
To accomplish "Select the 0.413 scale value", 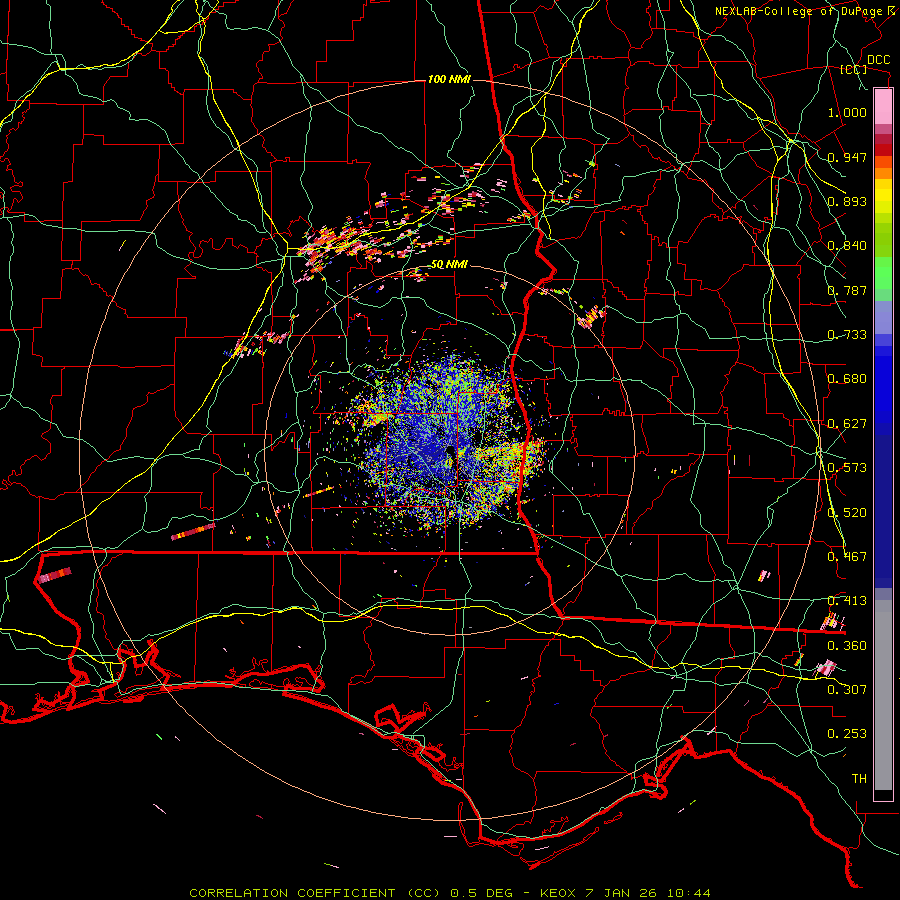I will 847,601.
